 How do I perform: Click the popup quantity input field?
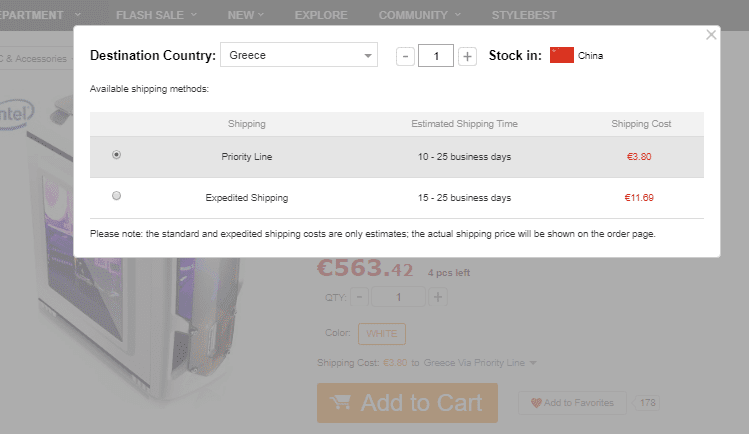436,56
